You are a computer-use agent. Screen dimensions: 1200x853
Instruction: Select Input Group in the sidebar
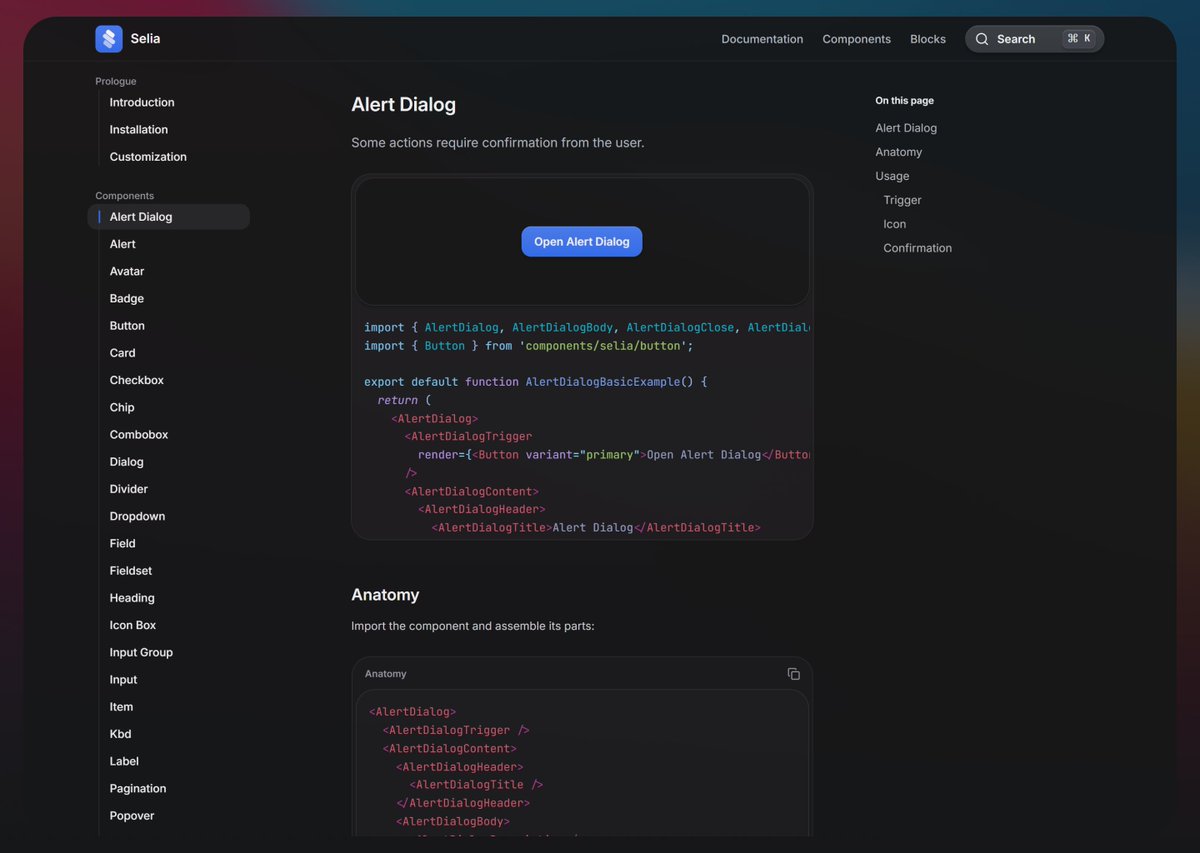pos(141,652)
